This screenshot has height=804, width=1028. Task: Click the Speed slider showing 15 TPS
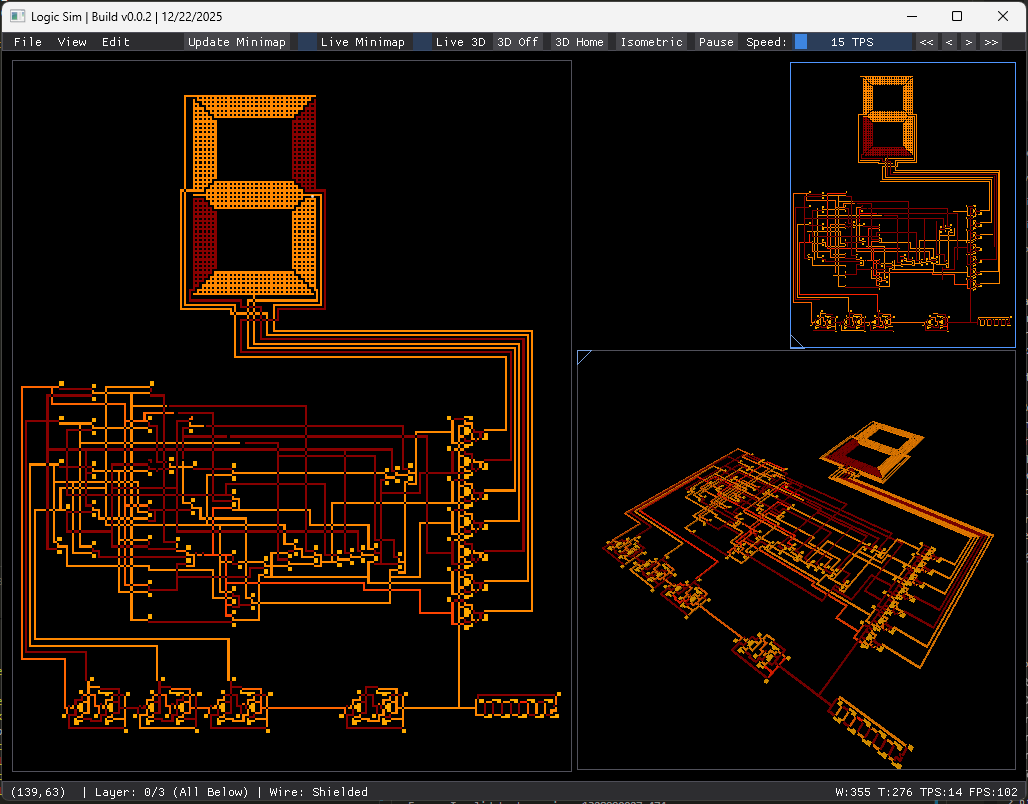[x=852, y=42]
